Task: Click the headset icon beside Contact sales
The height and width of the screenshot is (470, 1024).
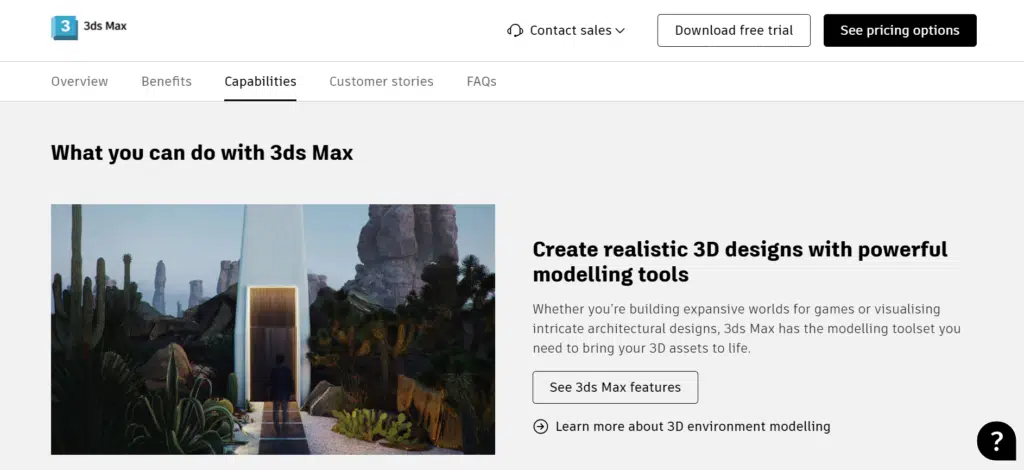Action: pos(515,31)
